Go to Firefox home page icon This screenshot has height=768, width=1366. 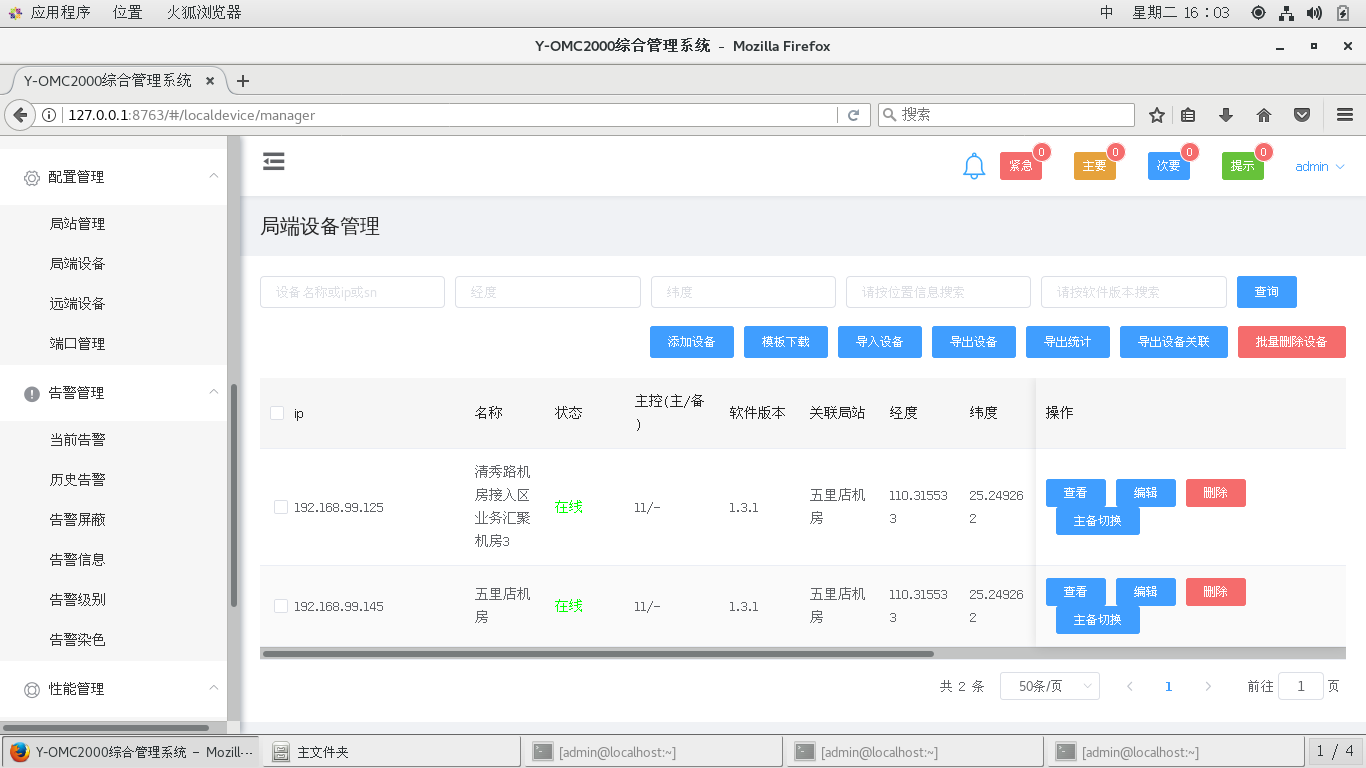coord(1264,115)
